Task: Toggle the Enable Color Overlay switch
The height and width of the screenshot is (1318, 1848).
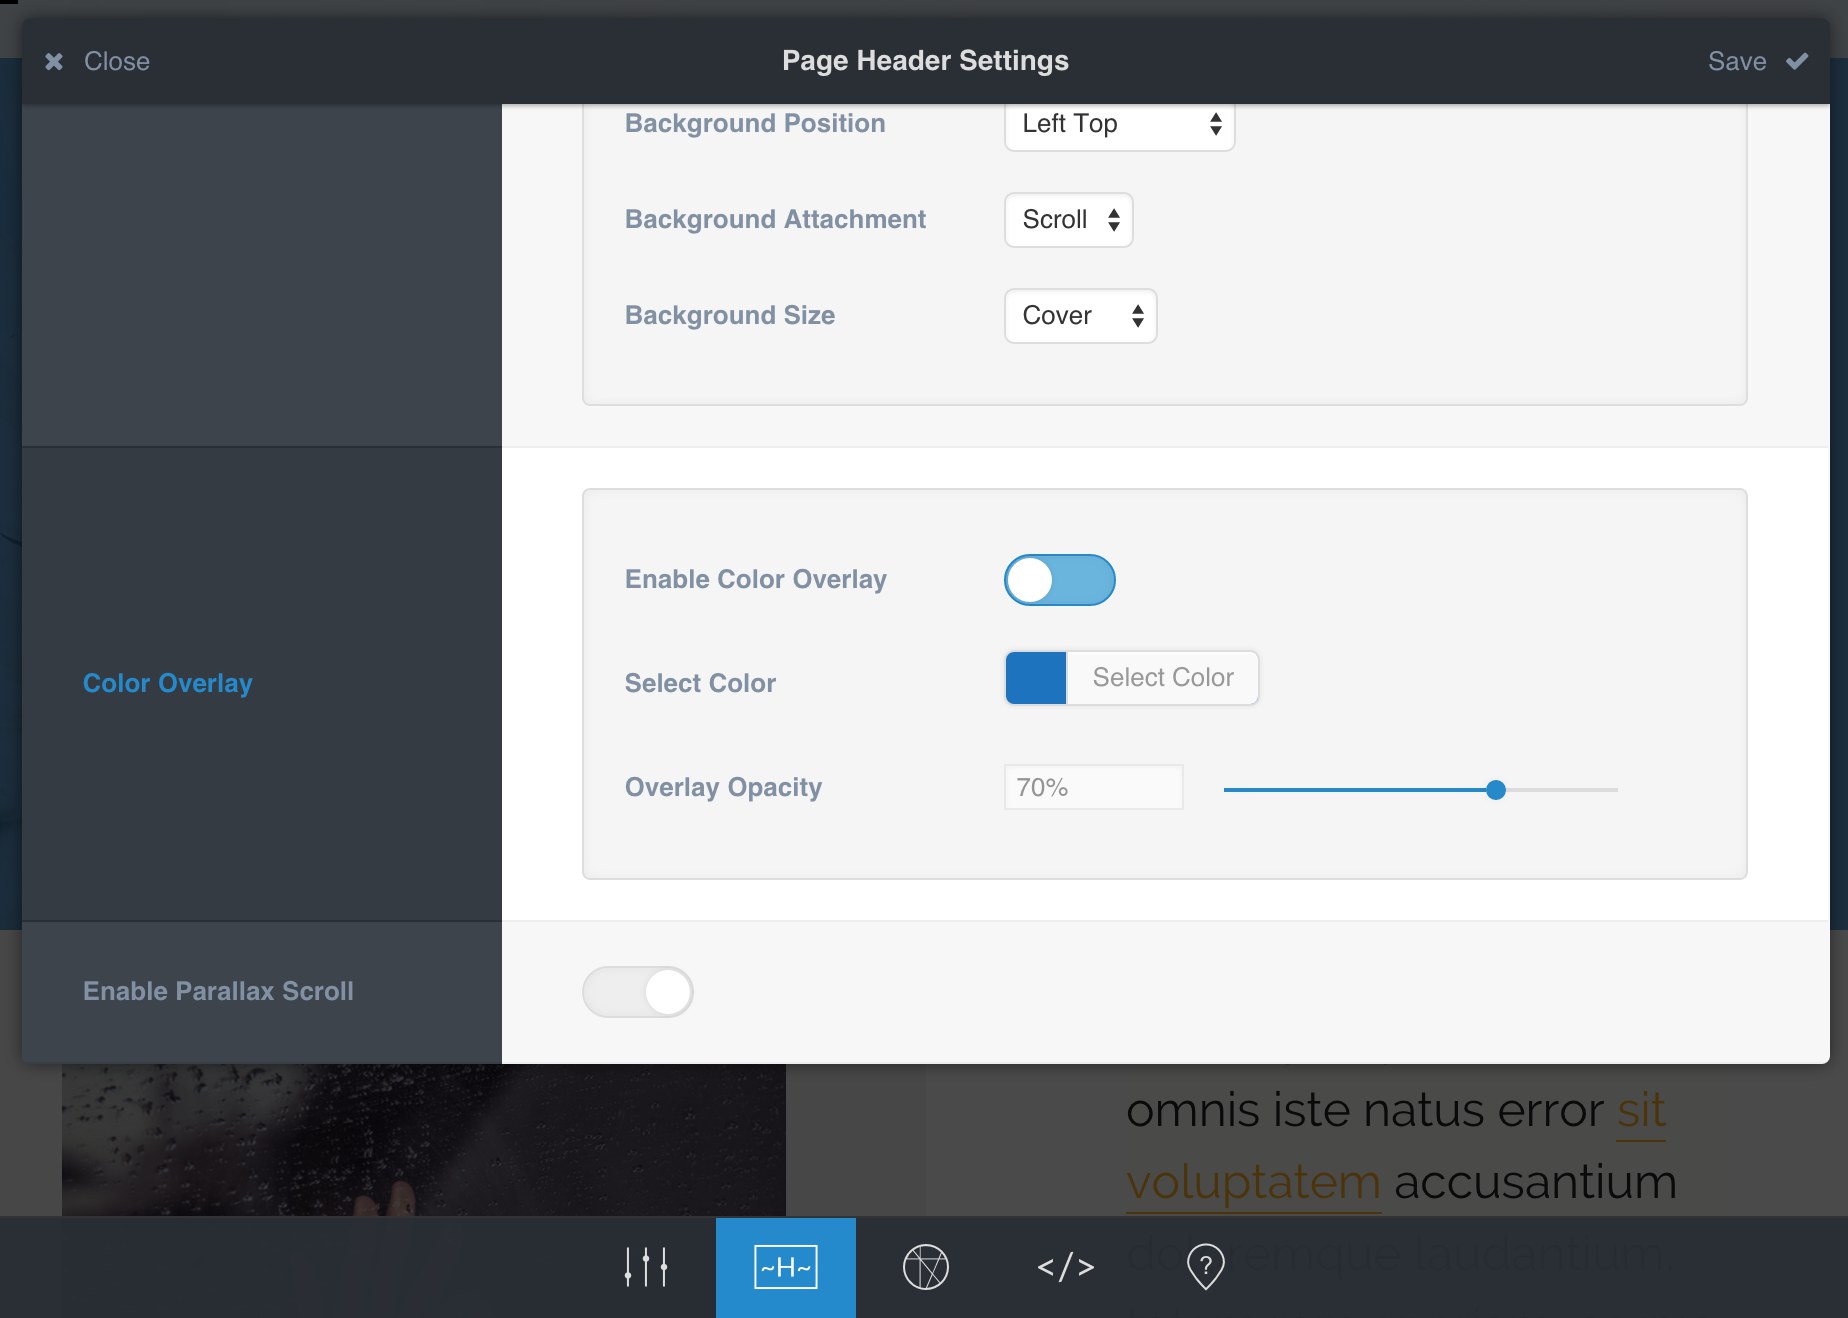Action: click(x=1060, y=580)
